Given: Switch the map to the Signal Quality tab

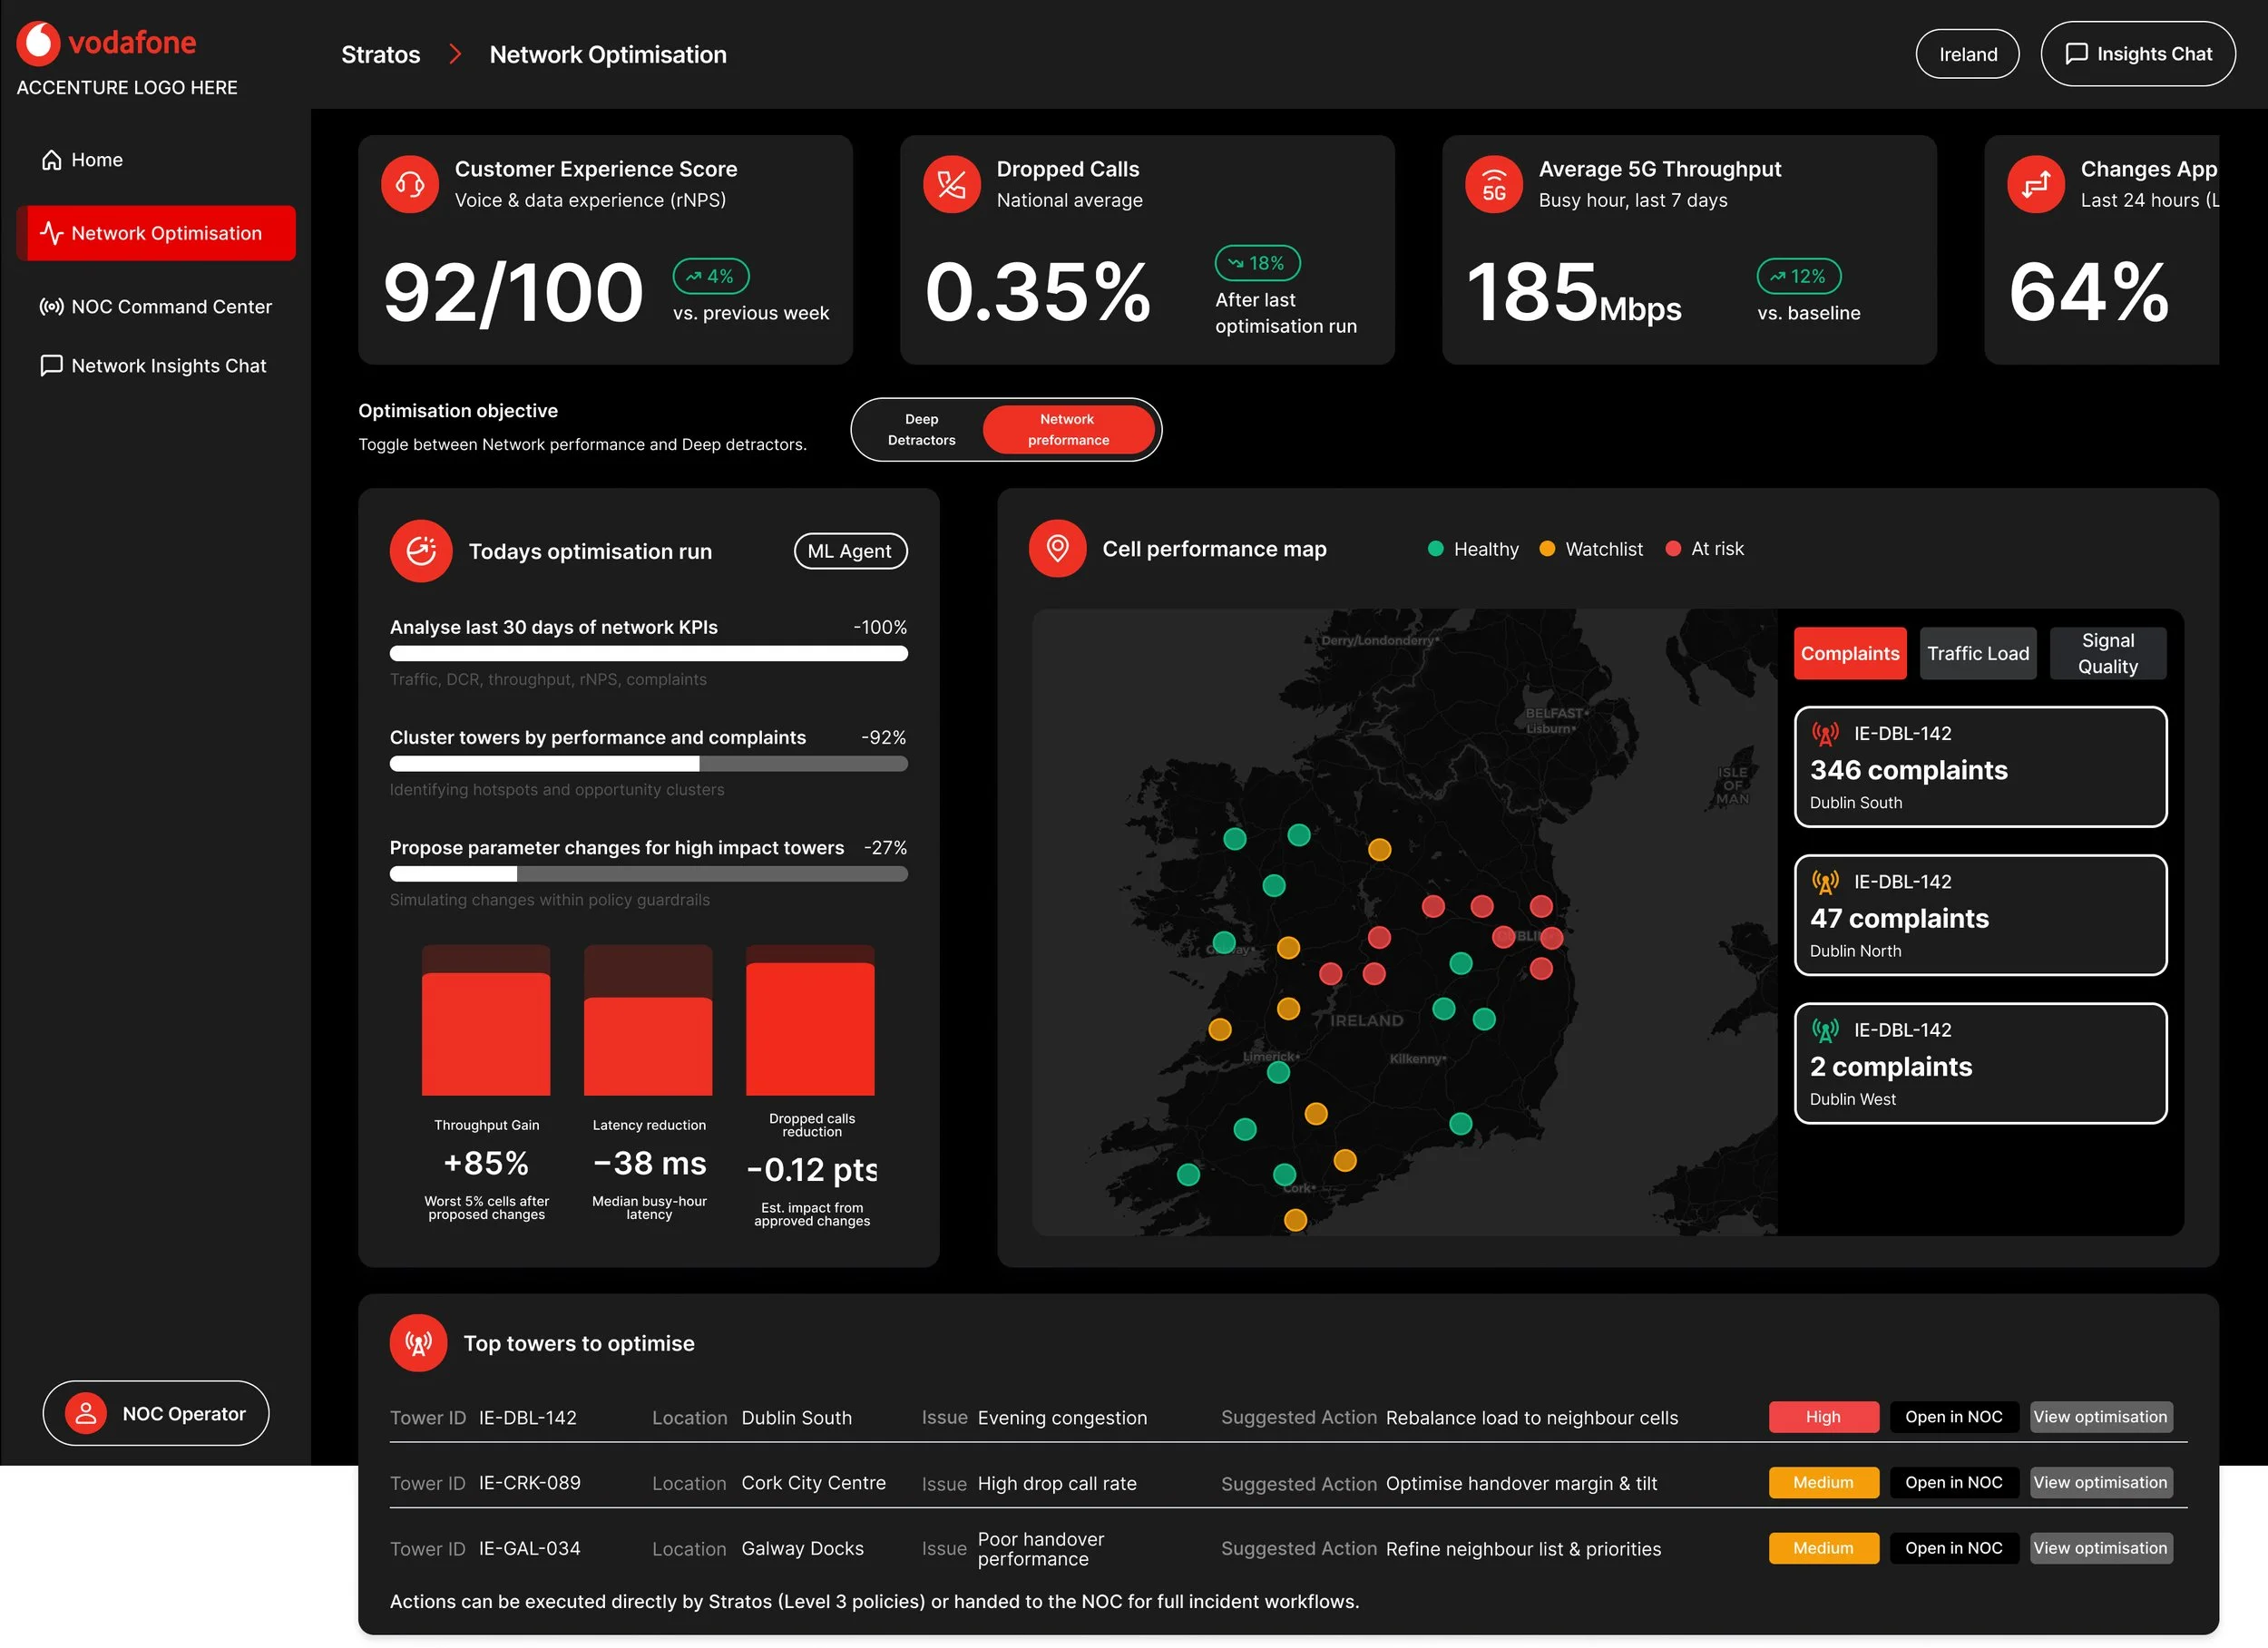Looking at the screenshot, I should pyautogui.click(x=2108, y=654).
